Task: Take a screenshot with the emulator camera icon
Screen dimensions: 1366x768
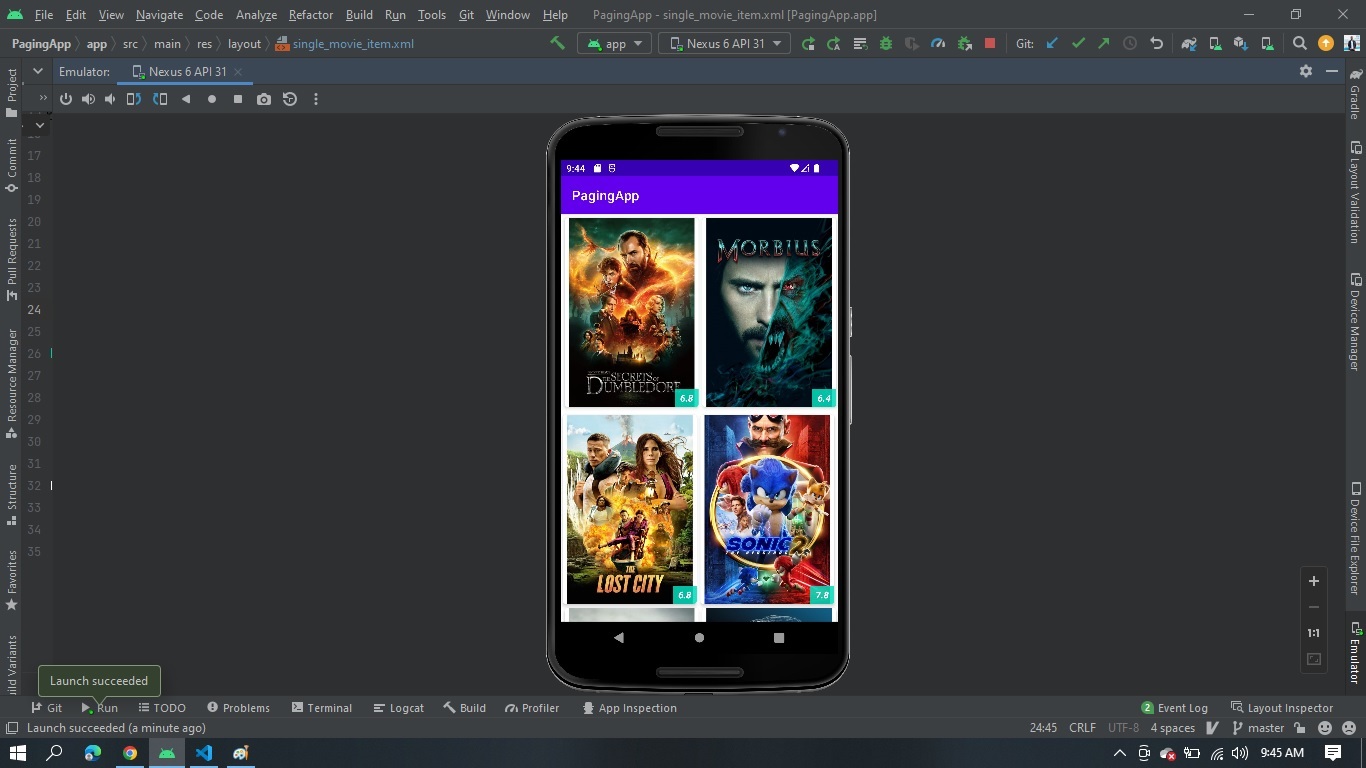Action: tap(264, 99)
